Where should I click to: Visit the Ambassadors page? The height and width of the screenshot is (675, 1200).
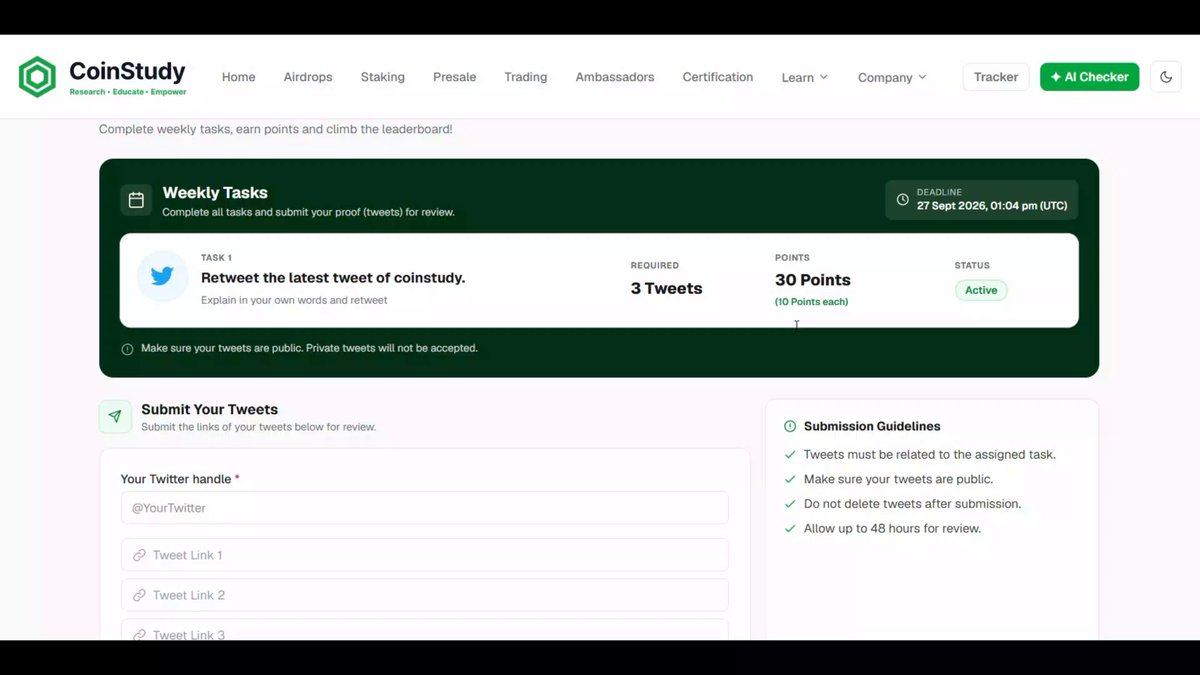coord(615,77)
